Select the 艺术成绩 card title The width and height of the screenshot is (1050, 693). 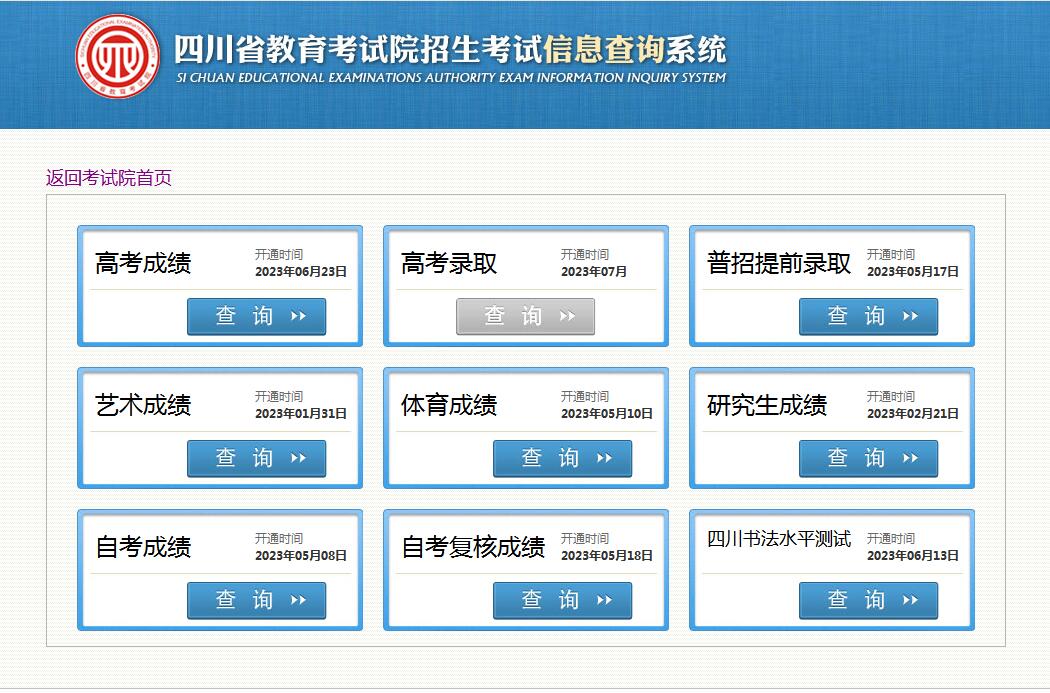coord(143,405)
